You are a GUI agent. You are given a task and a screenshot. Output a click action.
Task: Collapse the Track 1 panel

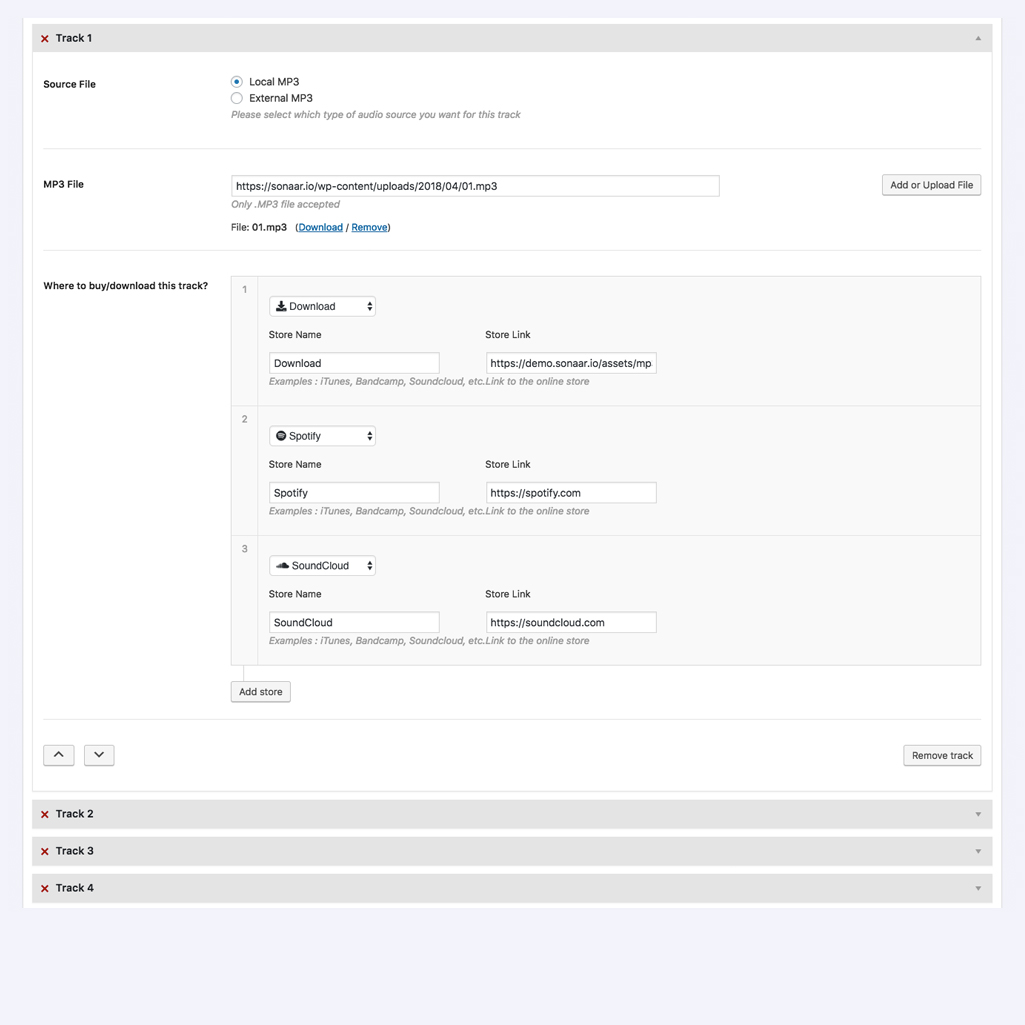977,37
